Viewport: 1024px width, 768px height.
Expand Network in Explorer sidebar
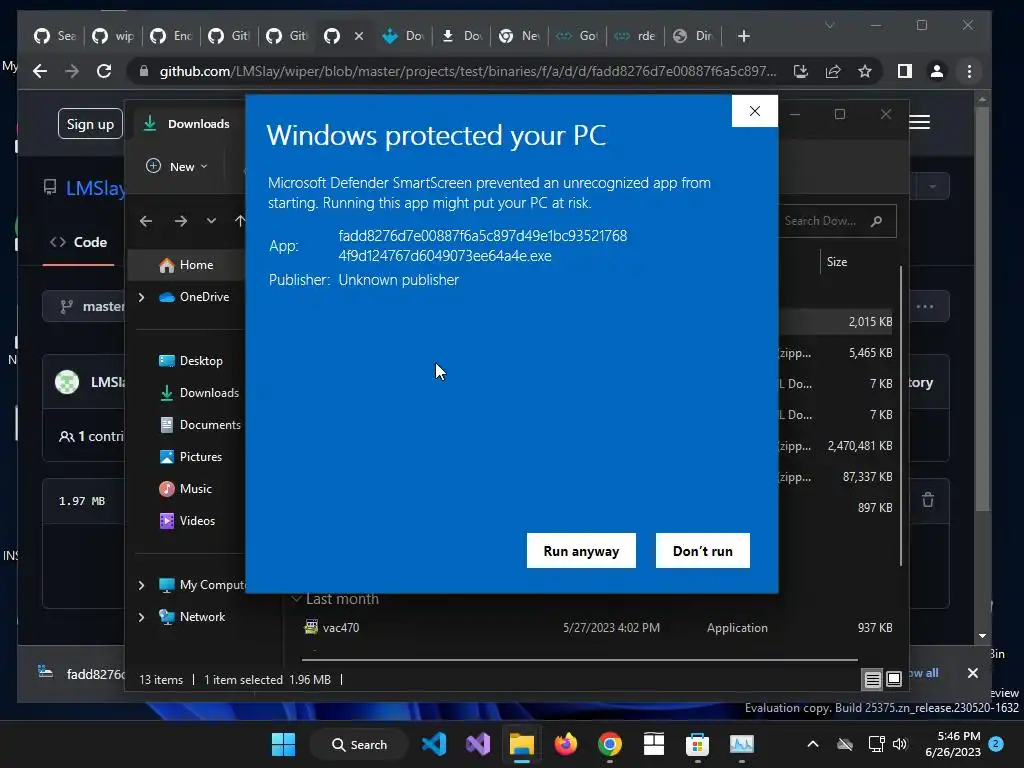(141, 616)
